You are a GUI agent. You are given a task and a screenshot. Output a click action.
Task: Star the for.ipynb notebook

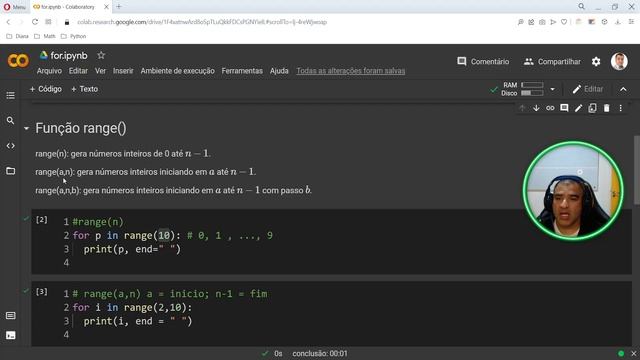pyautogui.click(x=101, y=55)
